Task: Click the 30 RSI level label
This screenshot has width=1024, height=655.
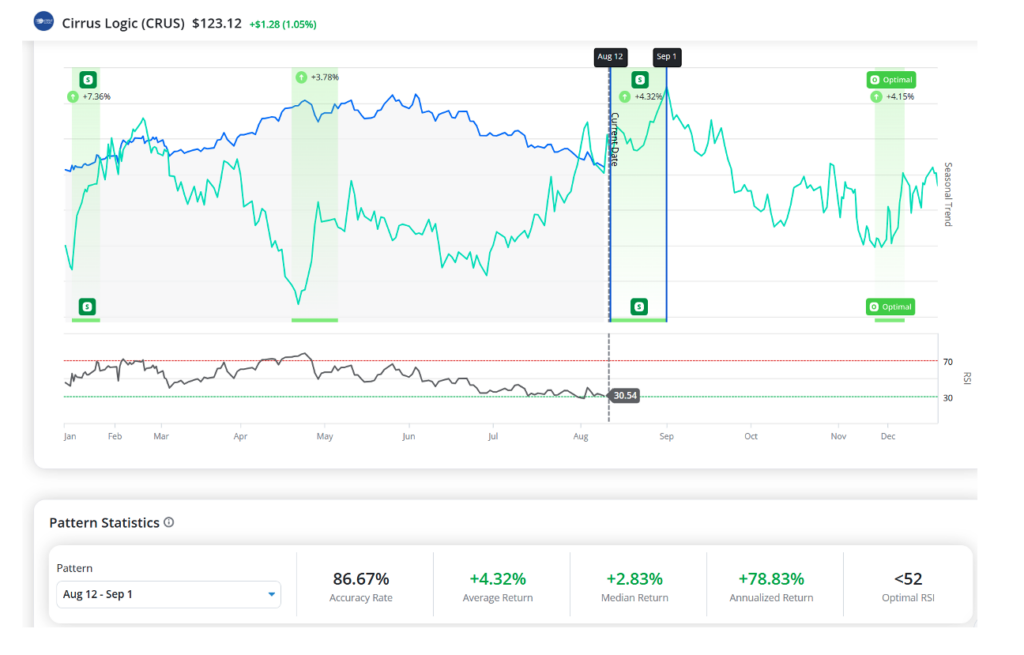Action: pos(948,398)
